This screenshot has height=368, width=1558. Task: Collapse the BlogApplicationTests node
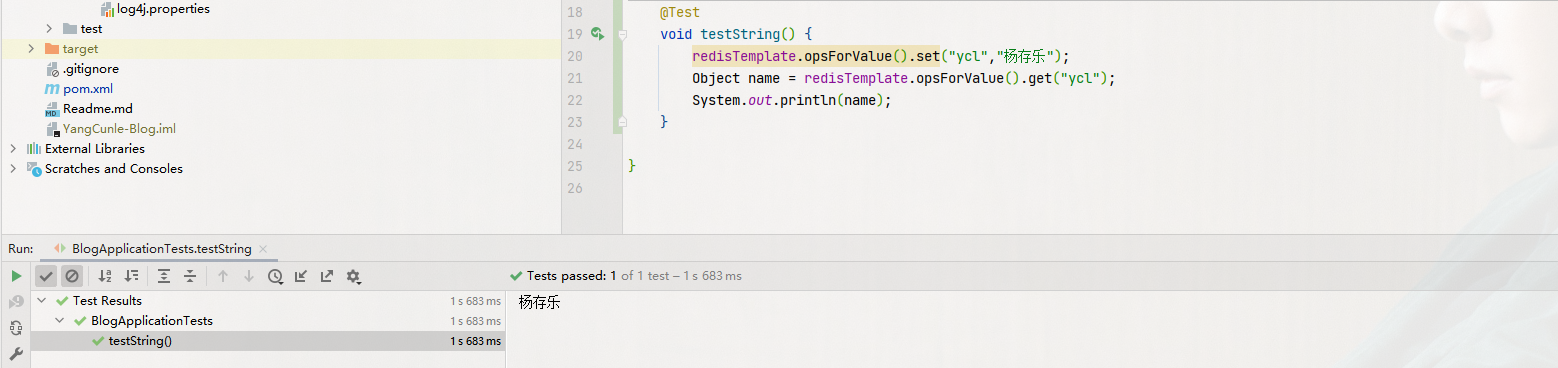click(x=60, y=321)
